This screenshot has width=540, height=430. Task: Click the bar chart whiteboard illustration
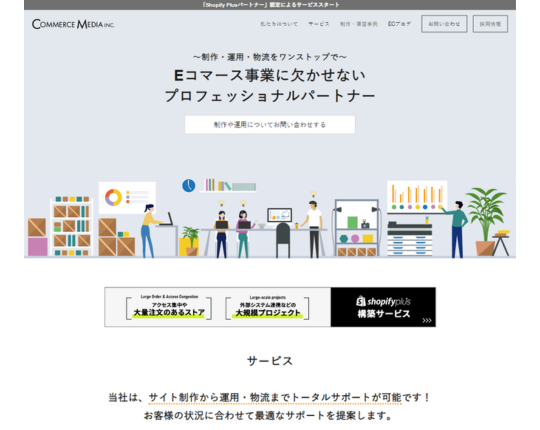click(417, 197)
